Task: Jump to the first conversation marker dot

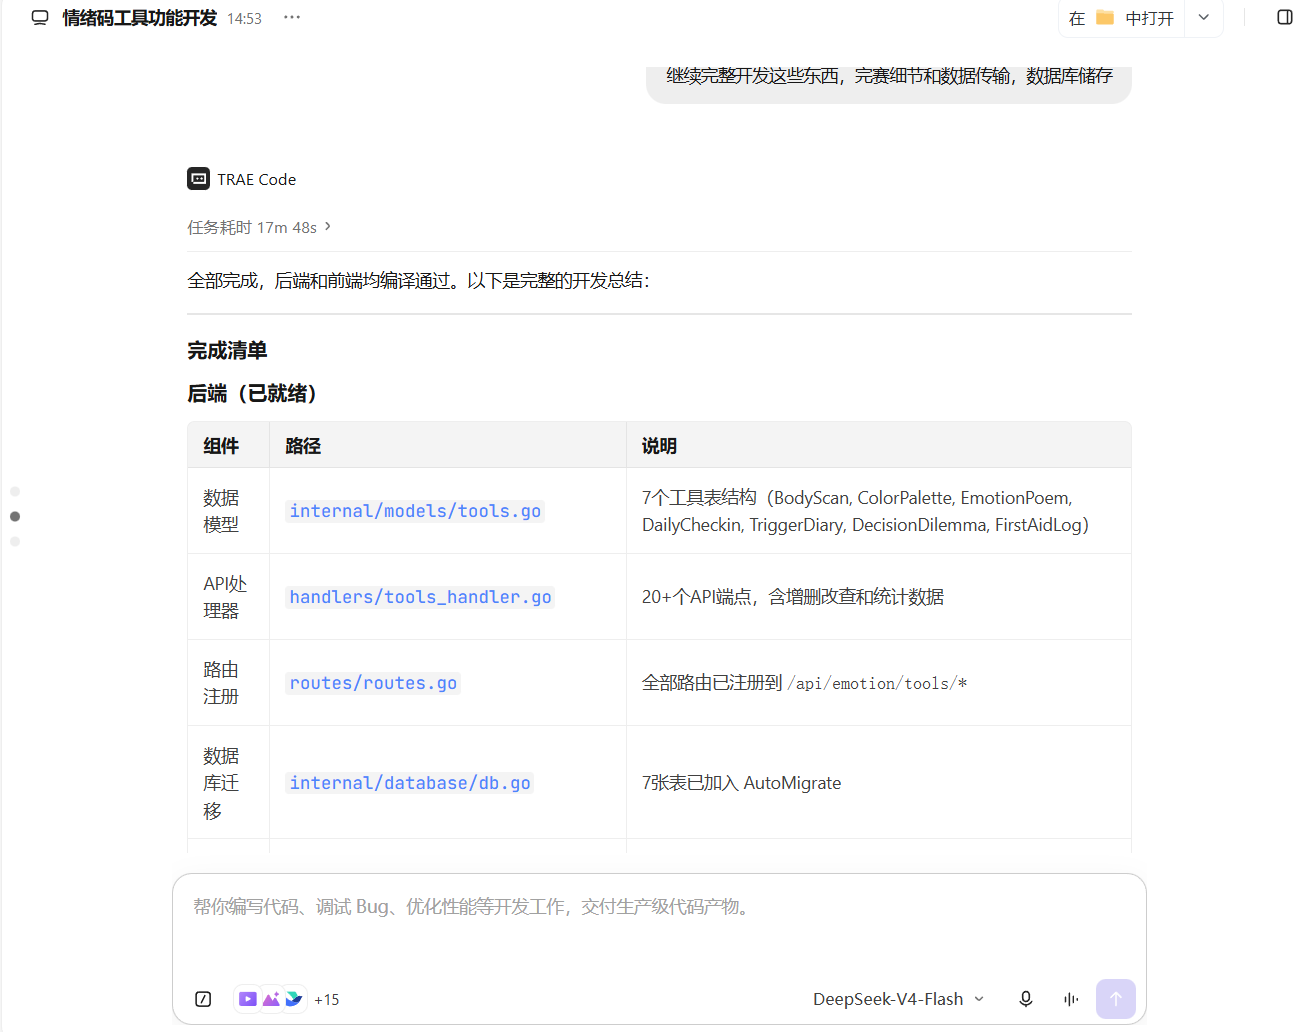Action: (15, 492)
